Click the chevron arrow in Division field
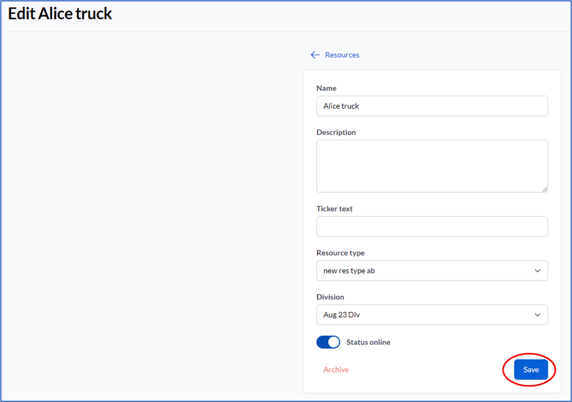 coord(537,315)
